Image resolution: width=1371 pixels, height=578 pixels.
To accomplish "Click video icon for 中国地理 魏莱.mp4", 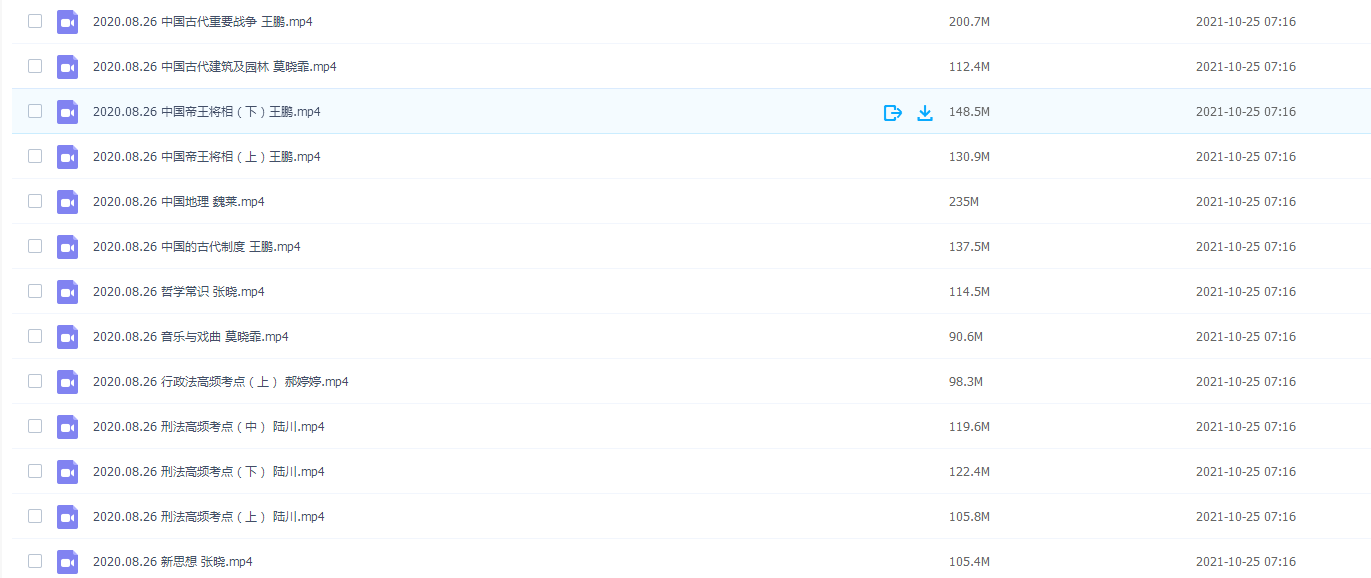I will click(x=67, y=202).
